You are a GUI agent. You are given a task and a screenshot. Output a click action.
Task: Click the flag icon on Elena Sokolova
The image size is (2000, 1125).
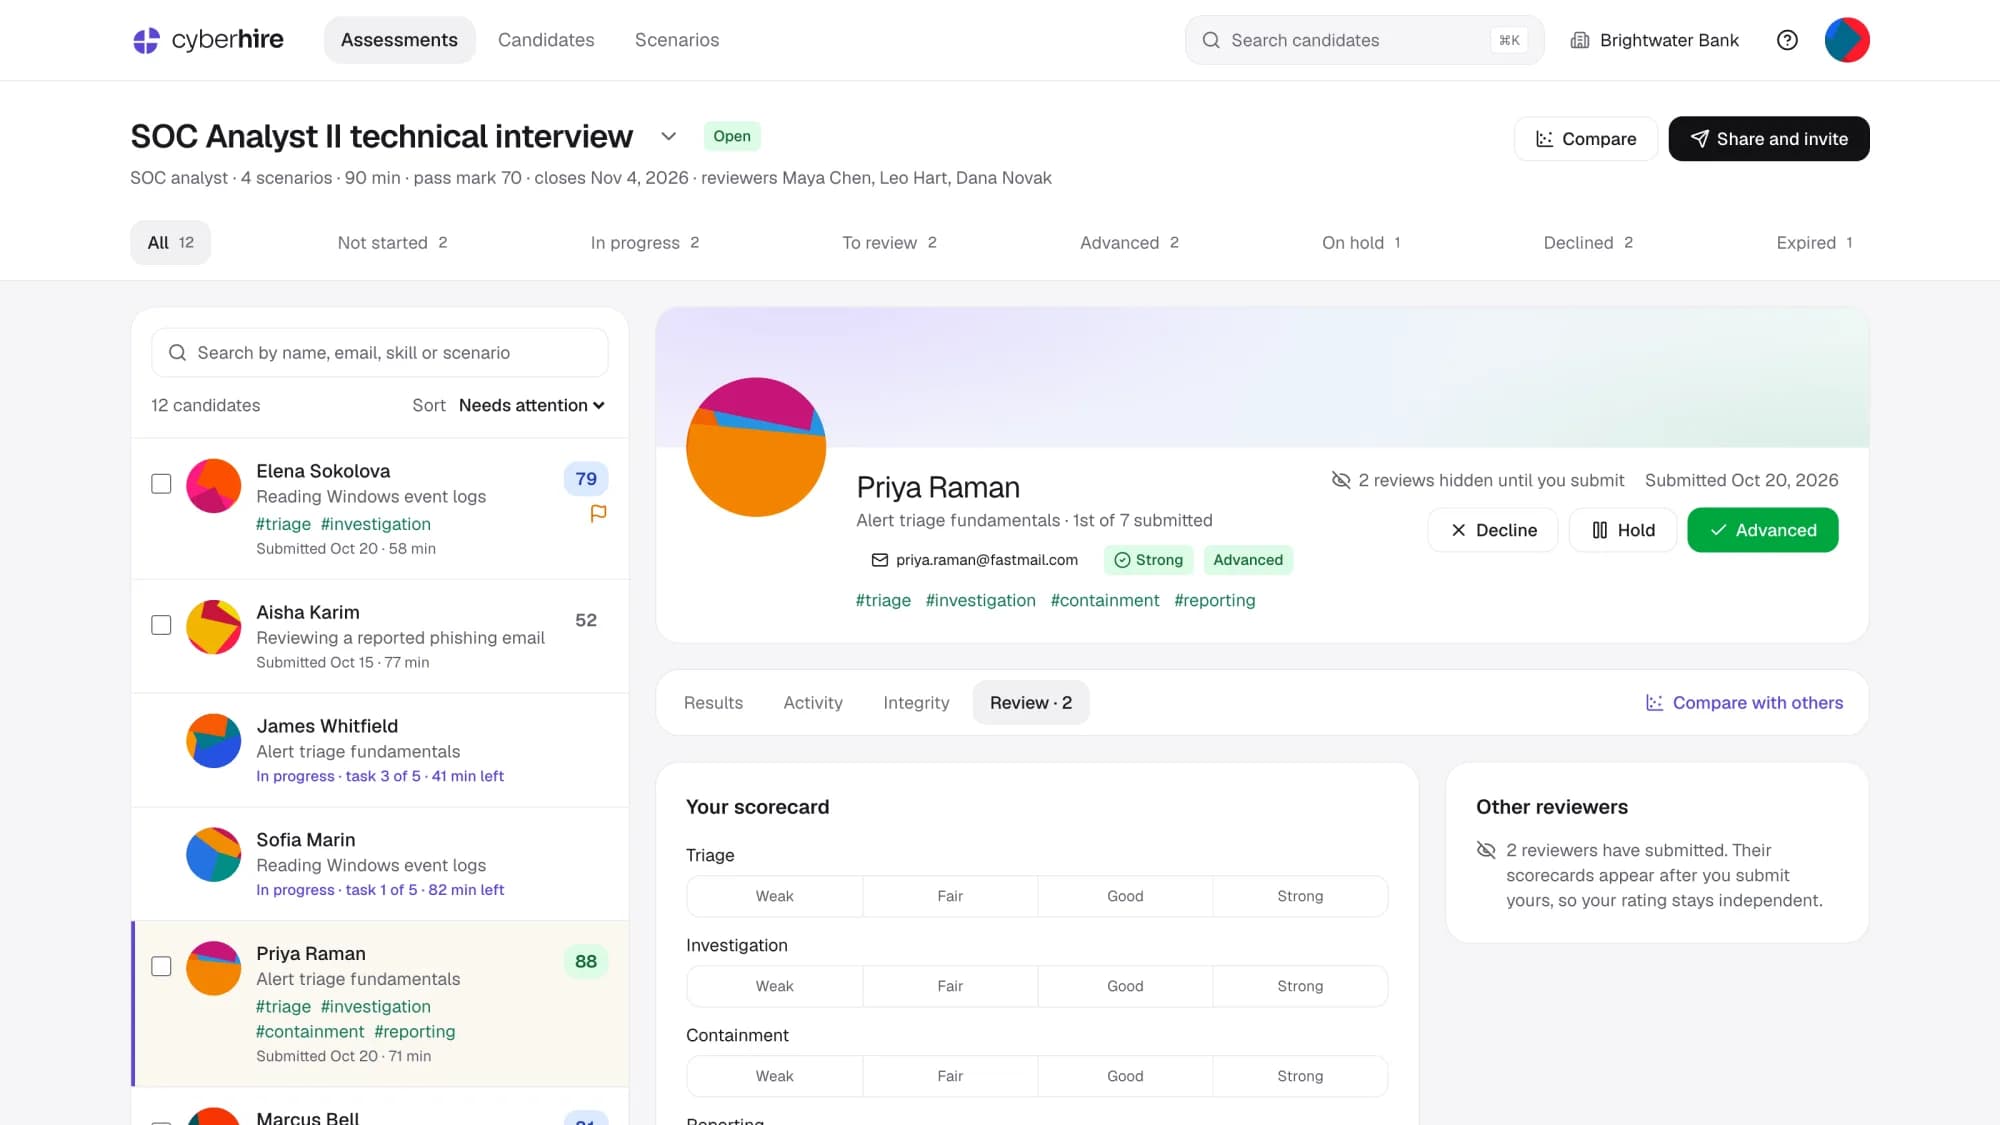(x=598, y=513)
